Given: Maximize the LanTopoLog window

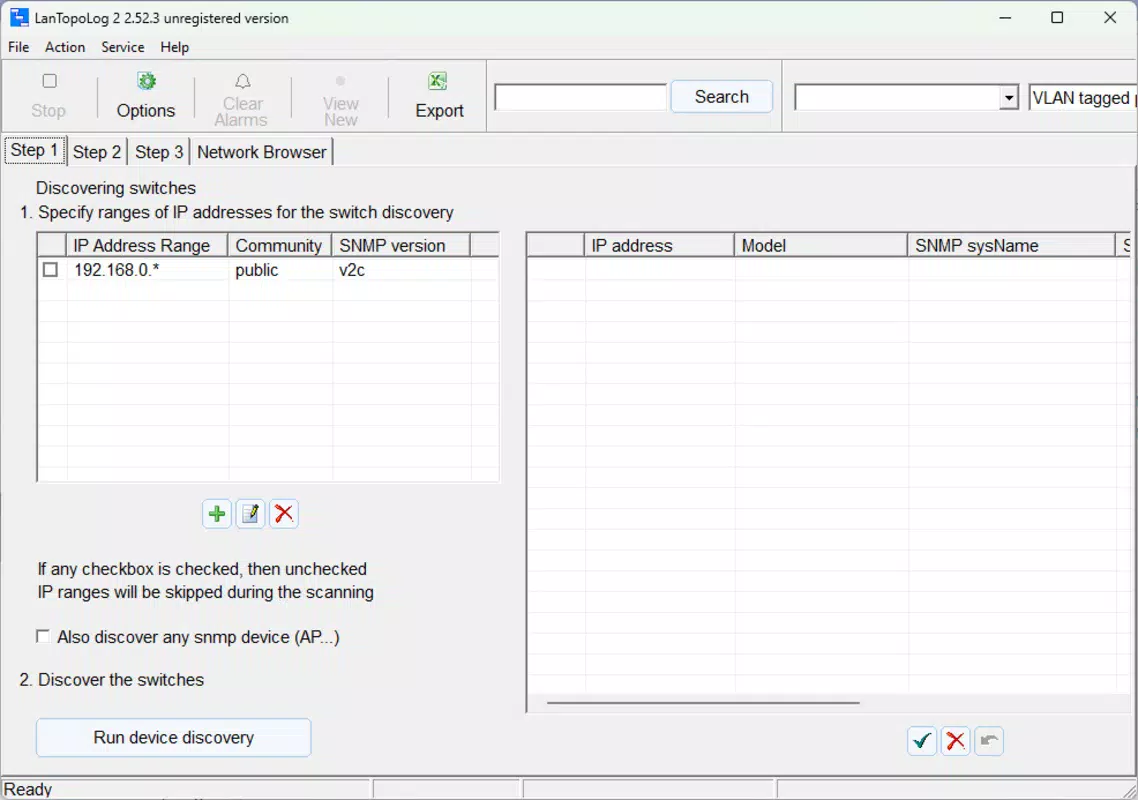Looking at the screenshot, I should click(x=1057, y=17).
